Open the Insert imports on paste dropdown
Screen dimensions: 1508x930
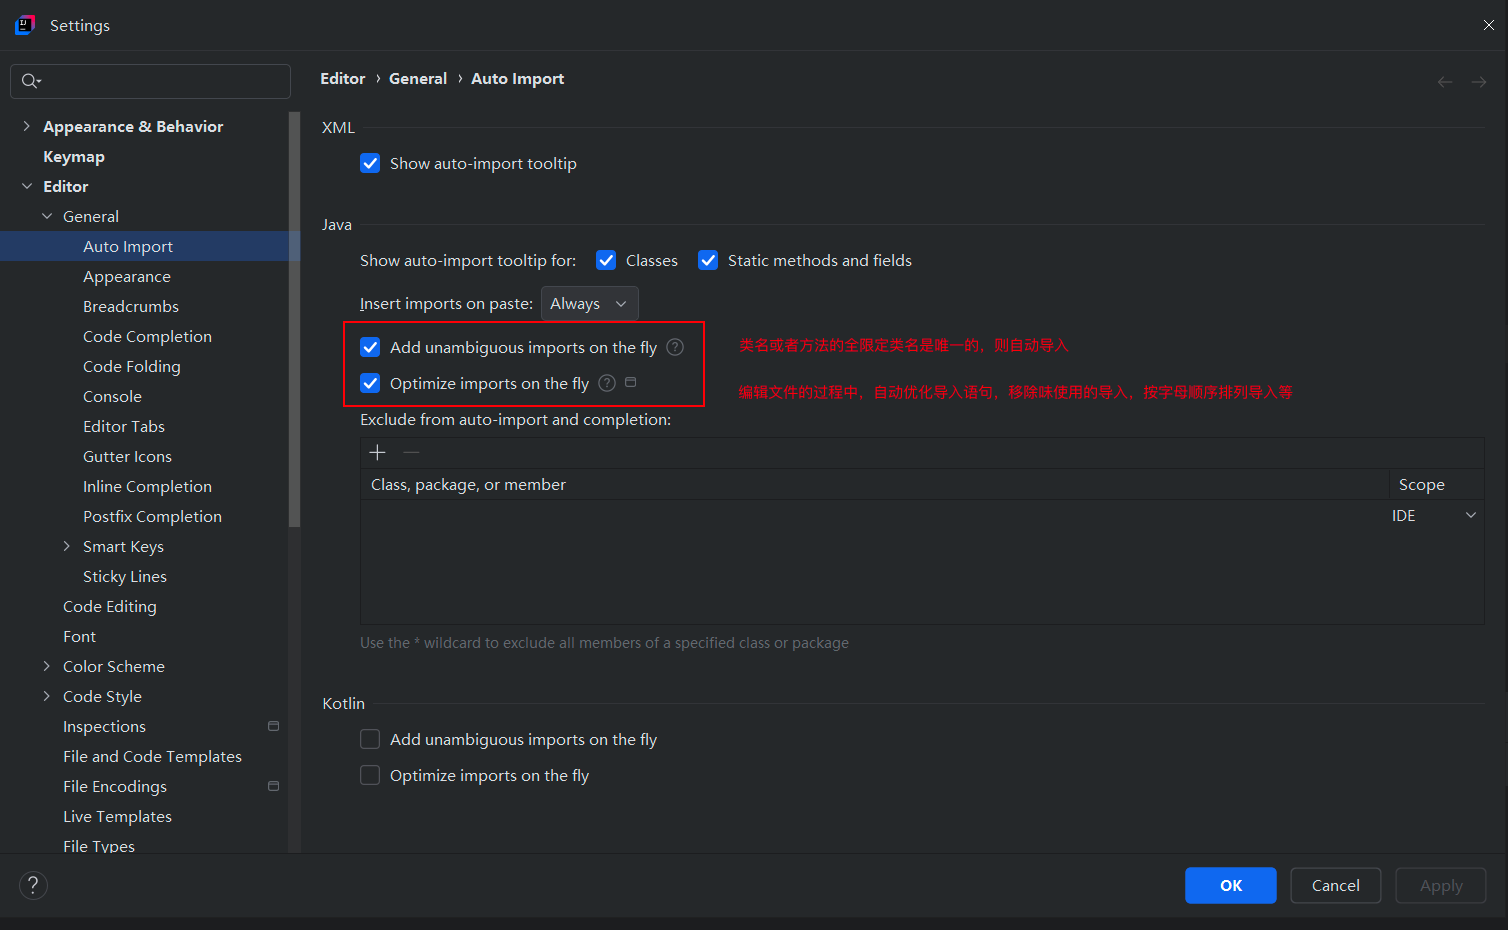[x=589, y=304]
